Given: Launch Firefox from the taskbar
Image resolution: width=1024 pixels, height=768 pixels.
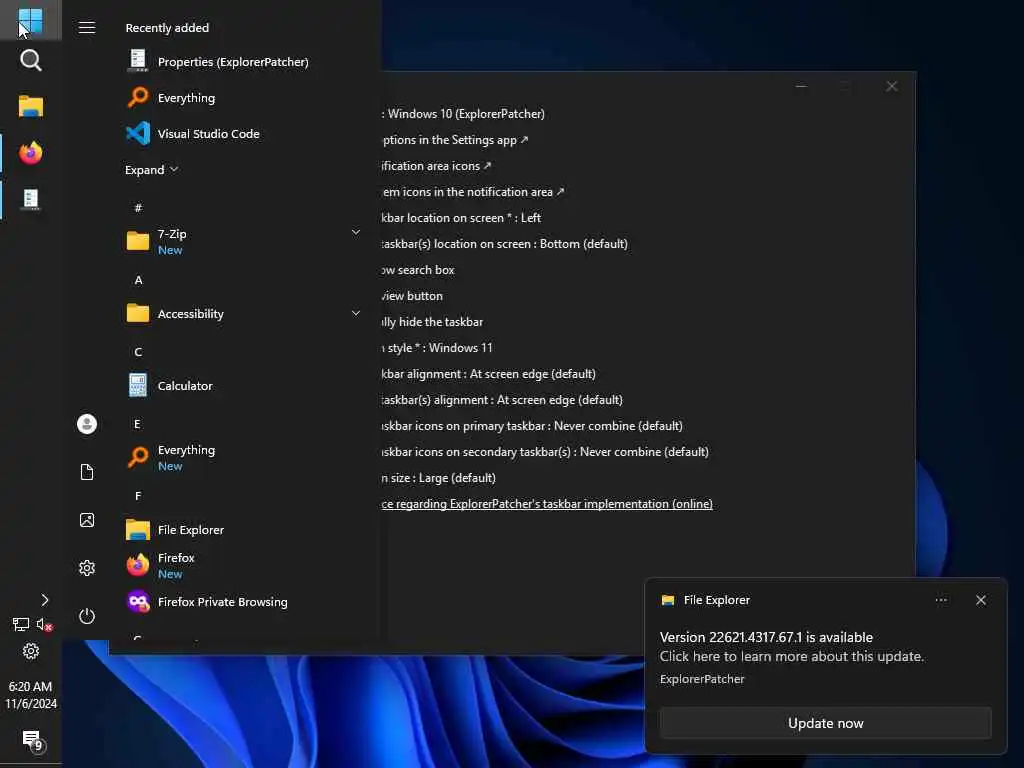Looking at the screenshot, I should pos(31,152).
